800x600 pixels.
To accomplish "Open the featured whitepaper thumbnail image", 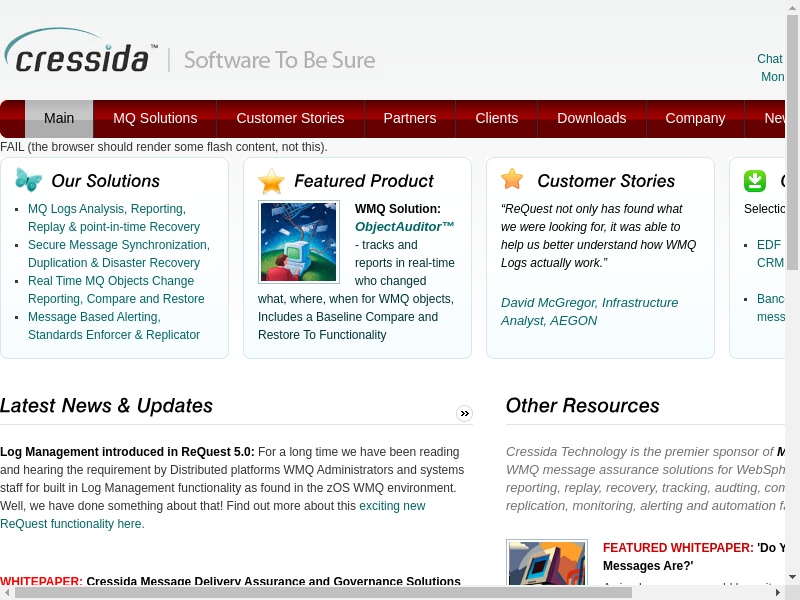I will pyautogui.click(x=546, y=564).
